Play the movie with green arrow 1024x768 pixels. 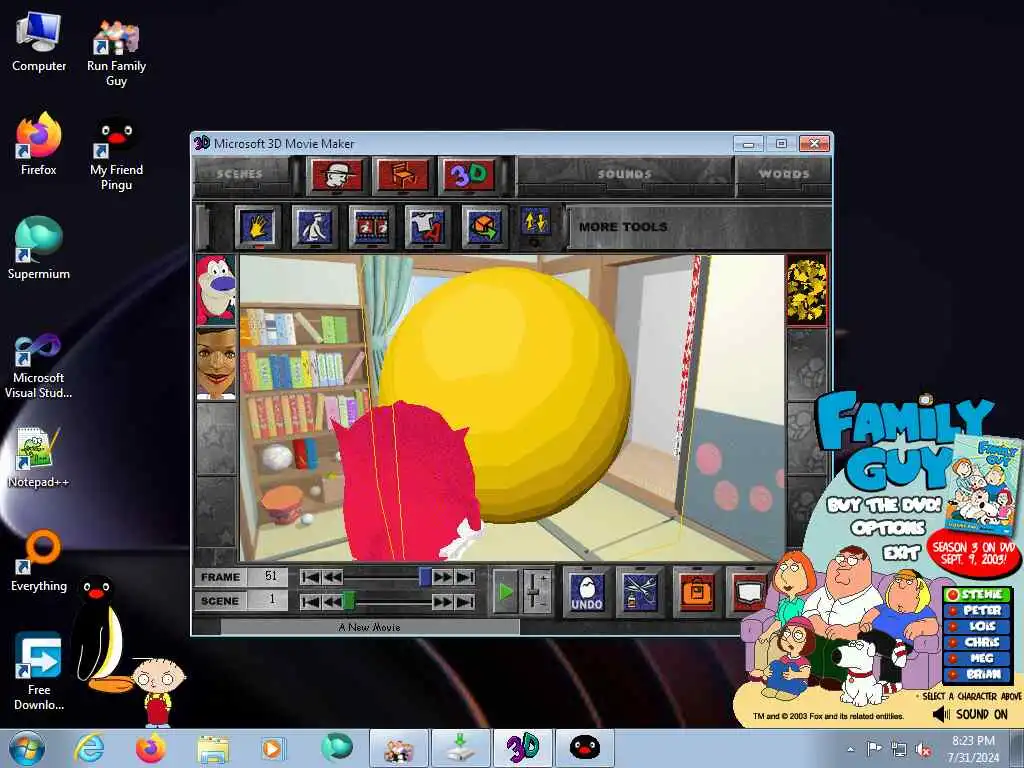coord(505,592)
